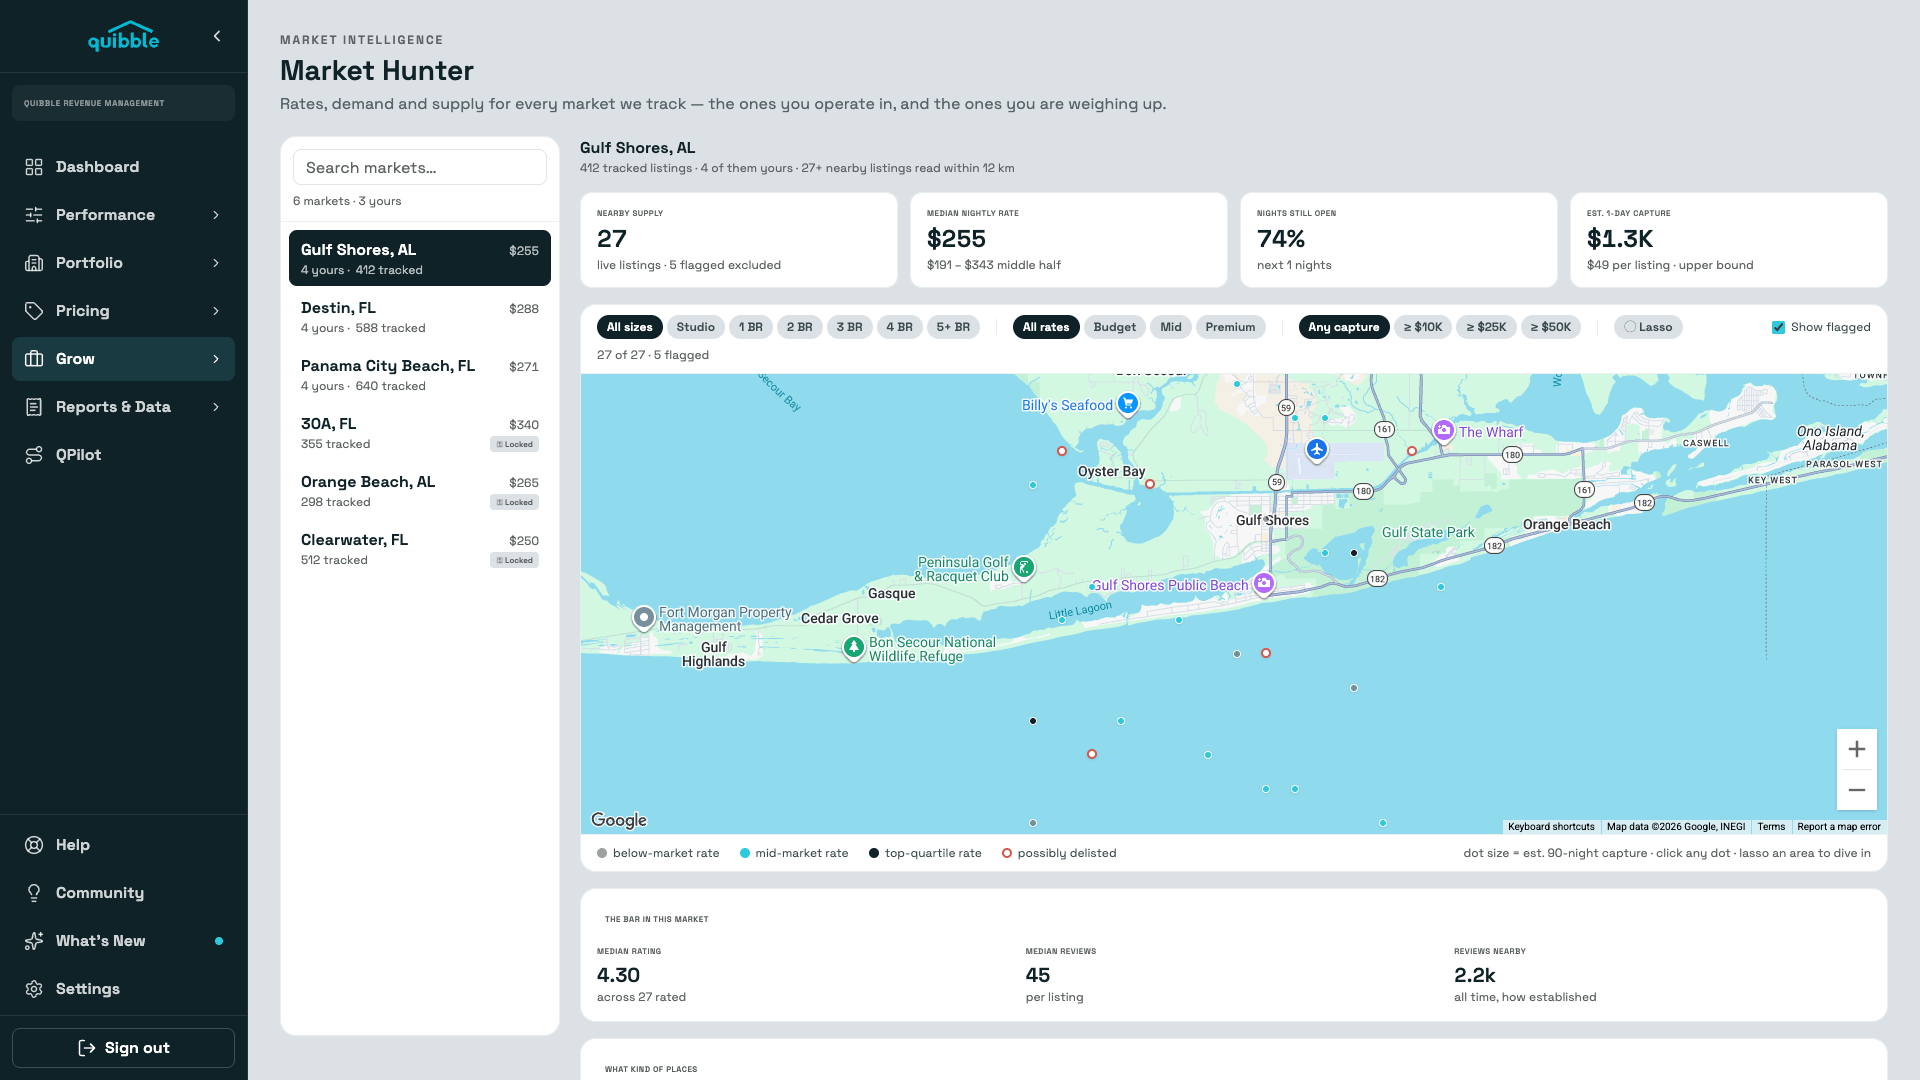Expand the Reports & Data chevron
The image size is (1920, 1080).
coord(216,407)
